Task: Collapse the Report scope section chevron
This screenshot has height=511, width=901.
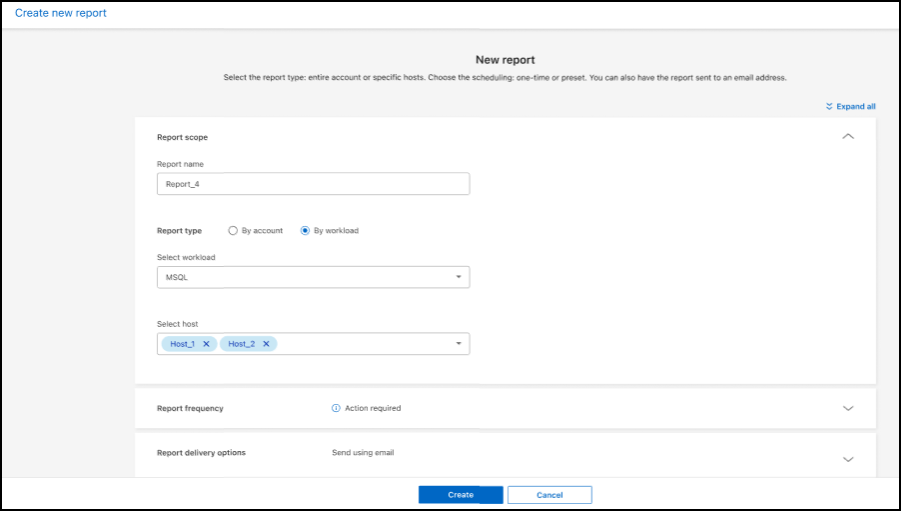Action: [x=848, y=136]
